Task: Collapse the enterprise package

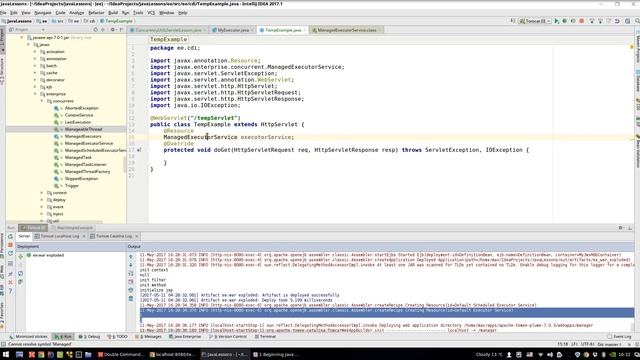Action: tap(35, 94)
